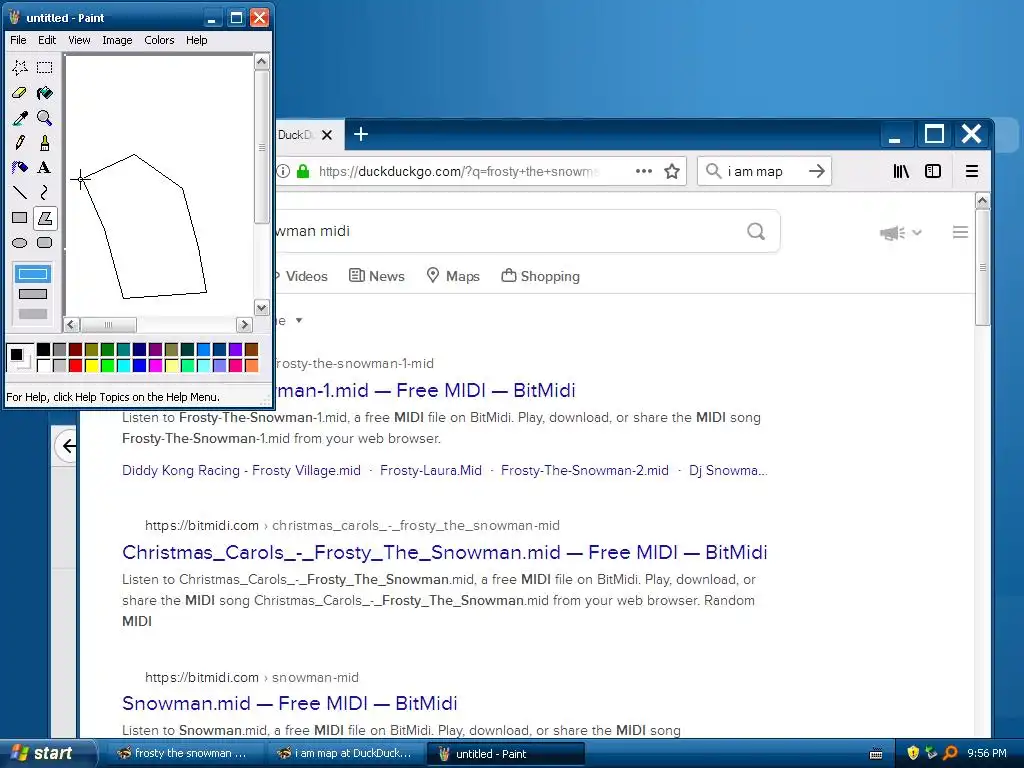Pick the magenta palette swatch
Screen dimensions: 1024x768
tap(155, 366)
